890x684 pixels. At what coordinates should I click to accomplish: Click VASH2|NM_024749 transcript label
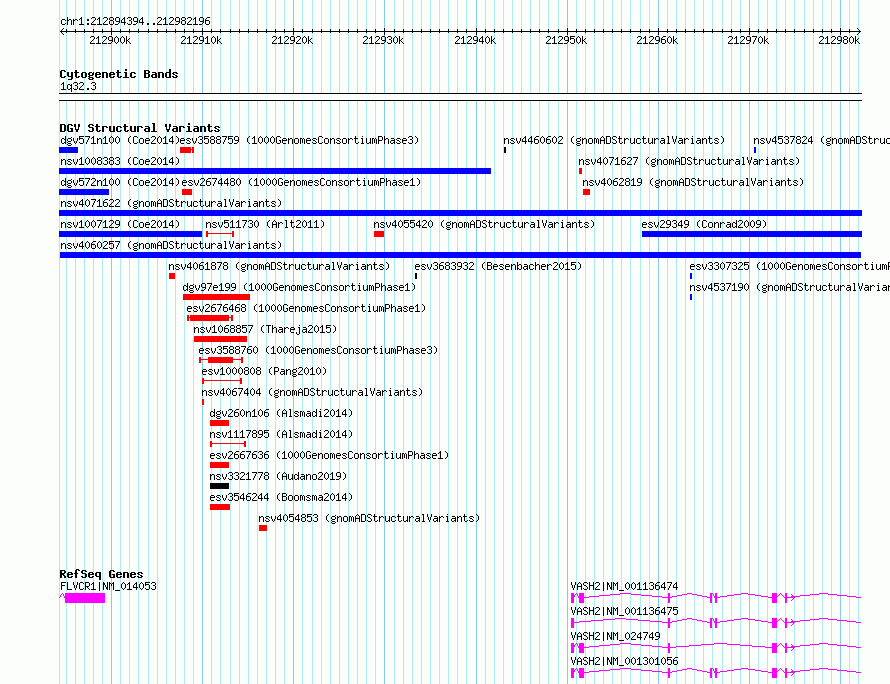click(615, 636)
